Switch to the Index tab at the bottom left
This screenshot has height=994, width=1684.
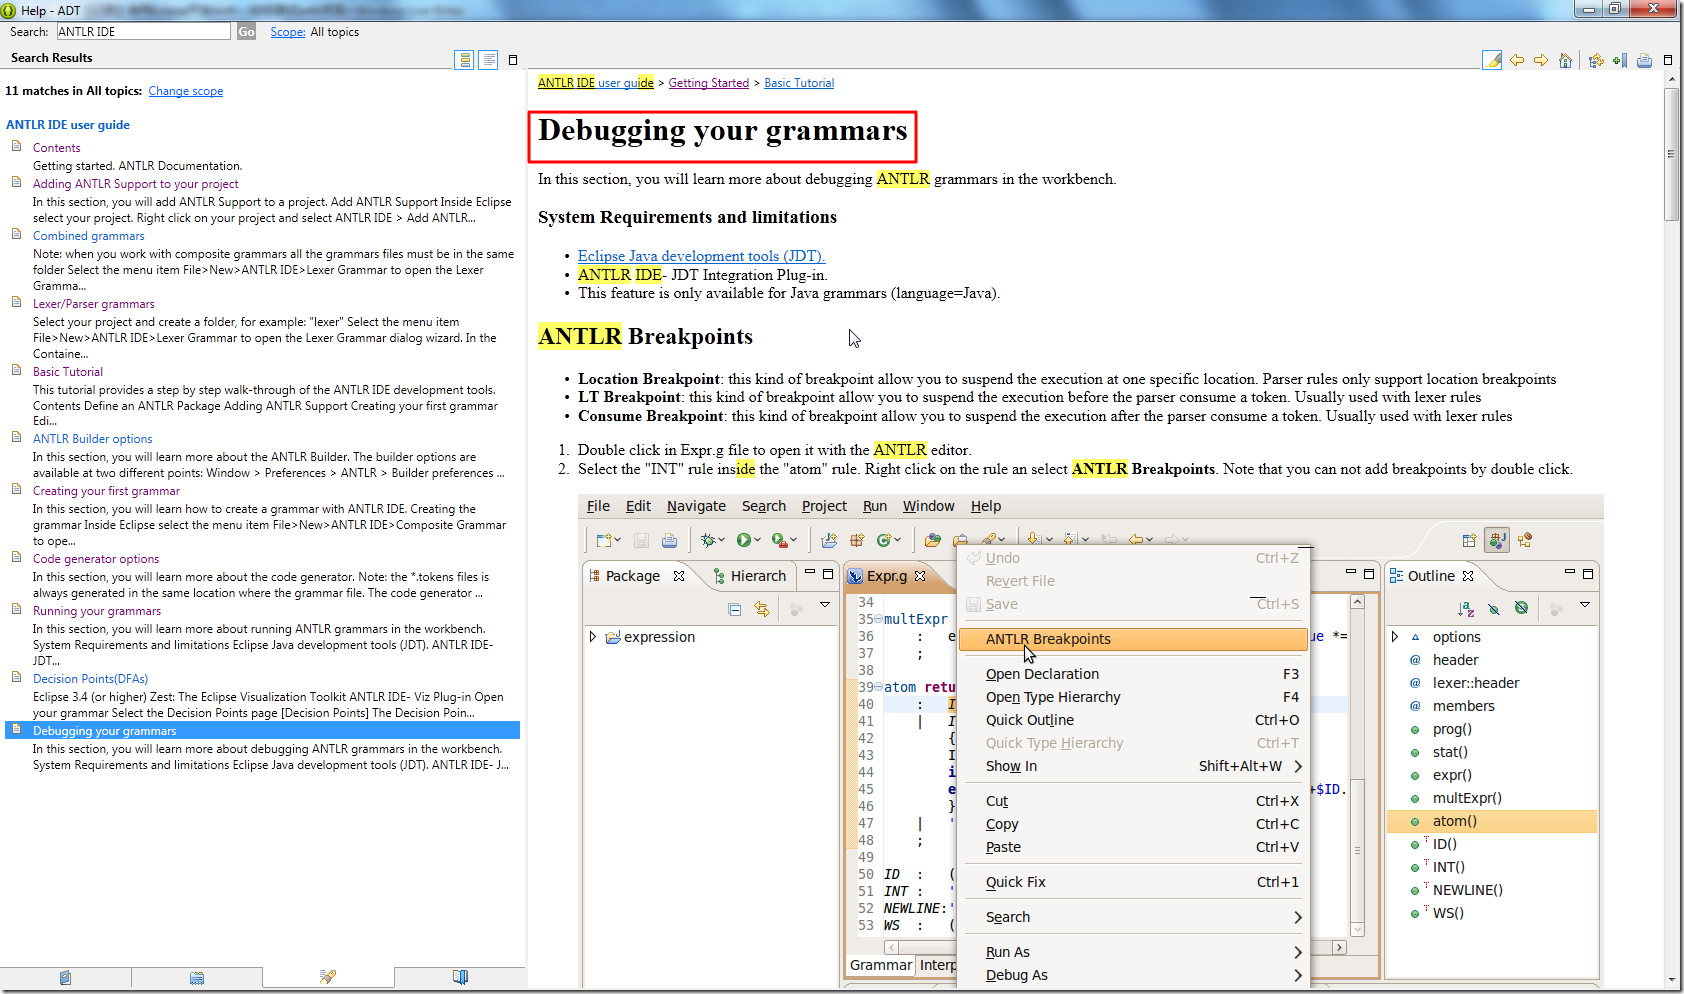pos(197,978)
